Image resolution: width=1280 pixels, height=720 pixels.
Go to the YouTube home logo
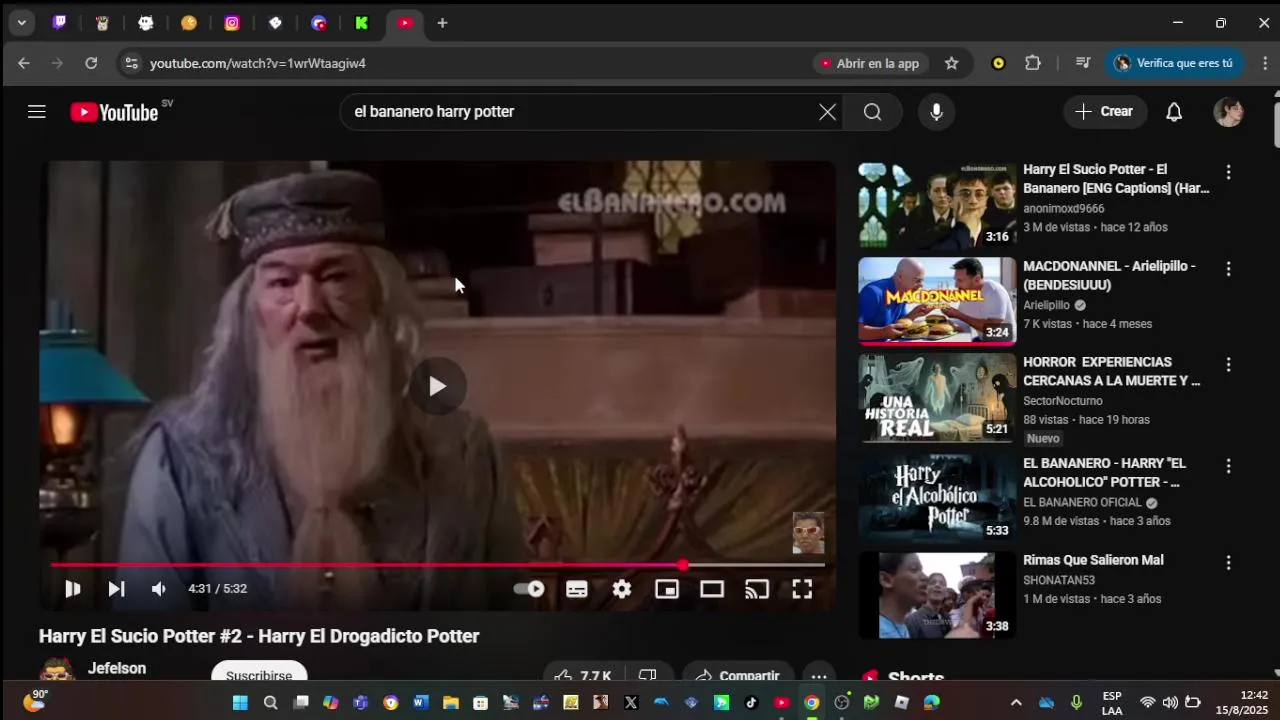[x=114, y=112]
